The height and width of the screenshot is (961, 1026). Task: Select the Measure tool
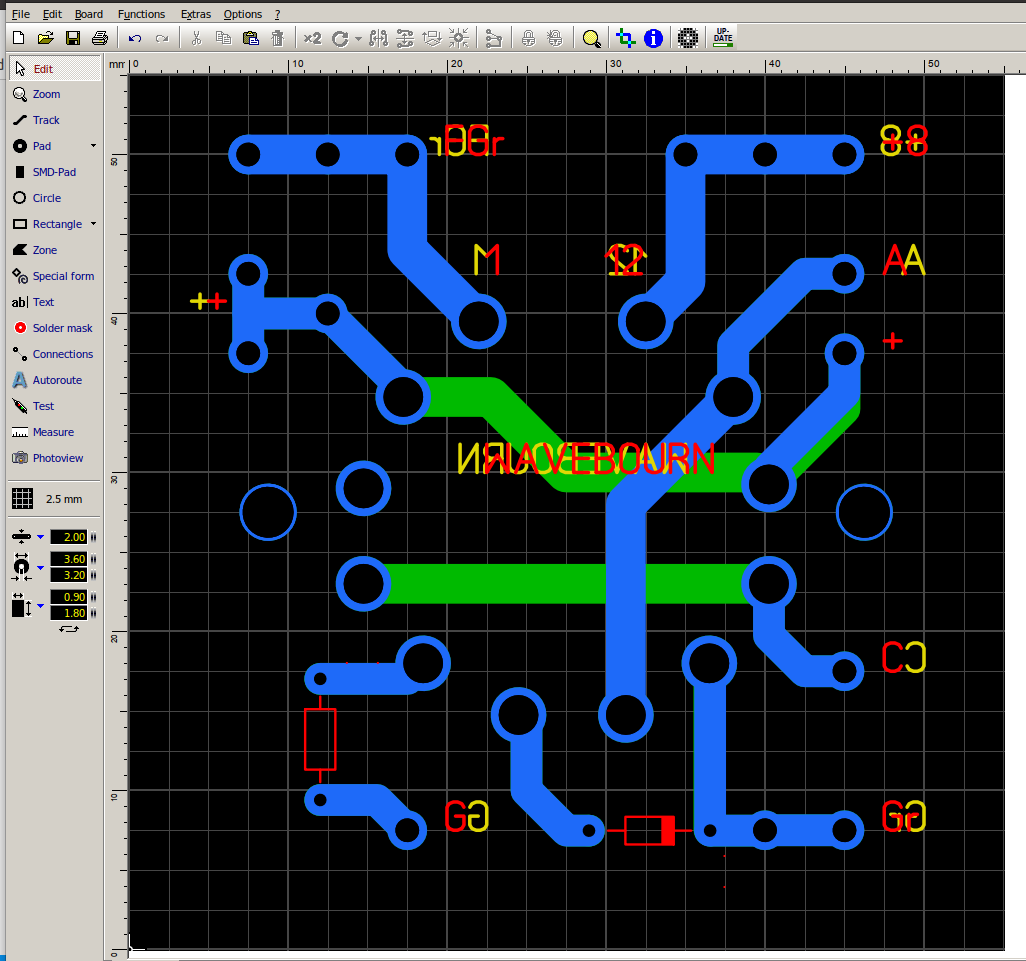[x=55, y=432]
